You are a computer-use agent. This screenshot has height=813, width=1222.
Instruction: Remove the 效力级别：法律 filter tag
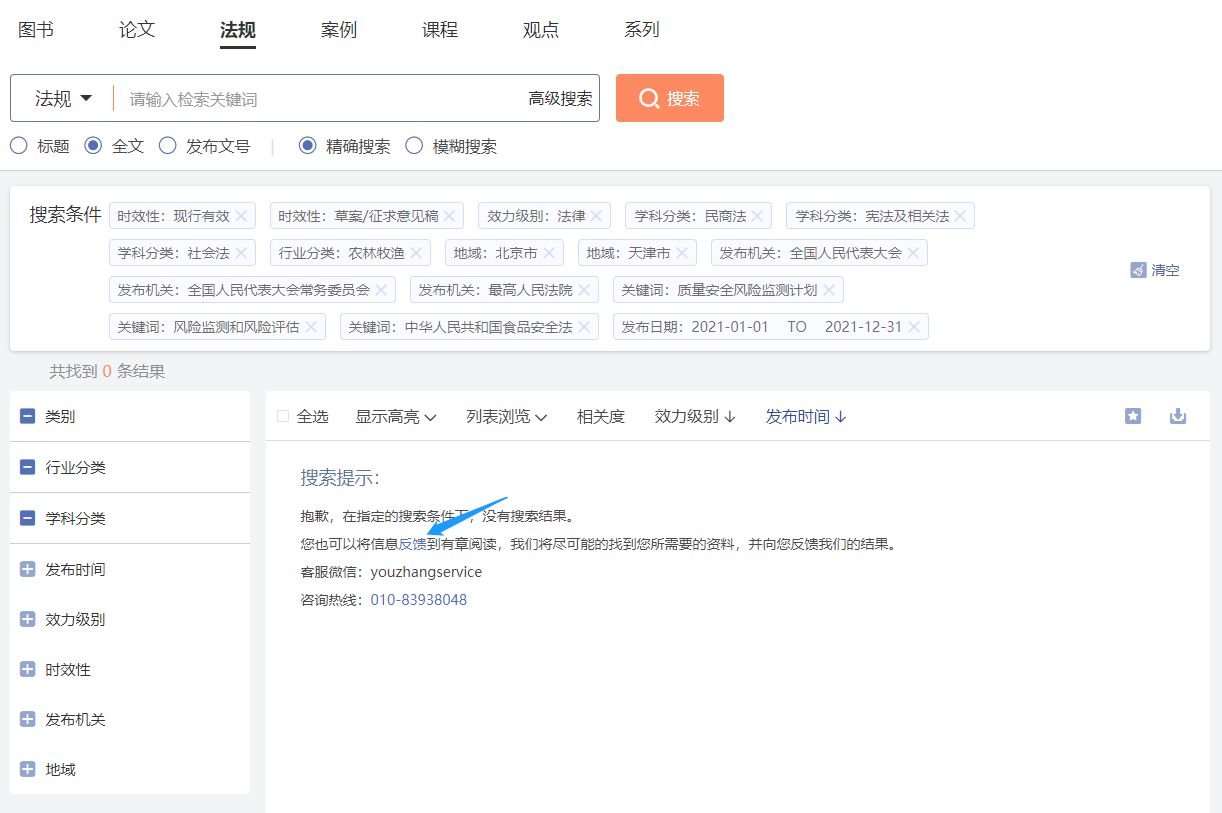point(597,216)
